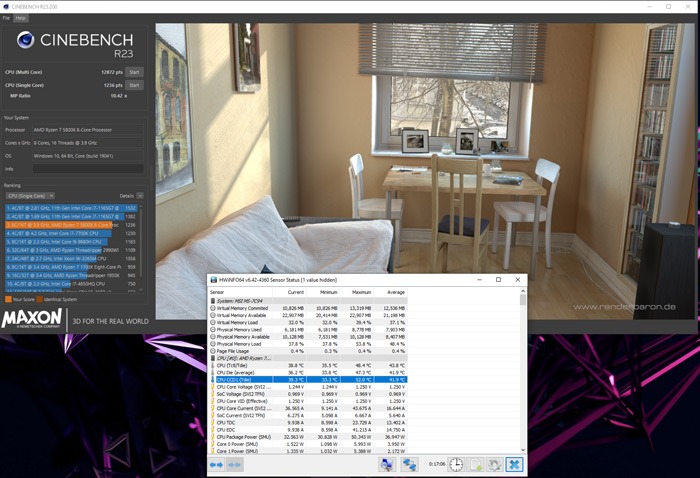
Task: Select ranking entry 8 AMD Ryzen 7 1700X
Action: click(x=71, y=267)
